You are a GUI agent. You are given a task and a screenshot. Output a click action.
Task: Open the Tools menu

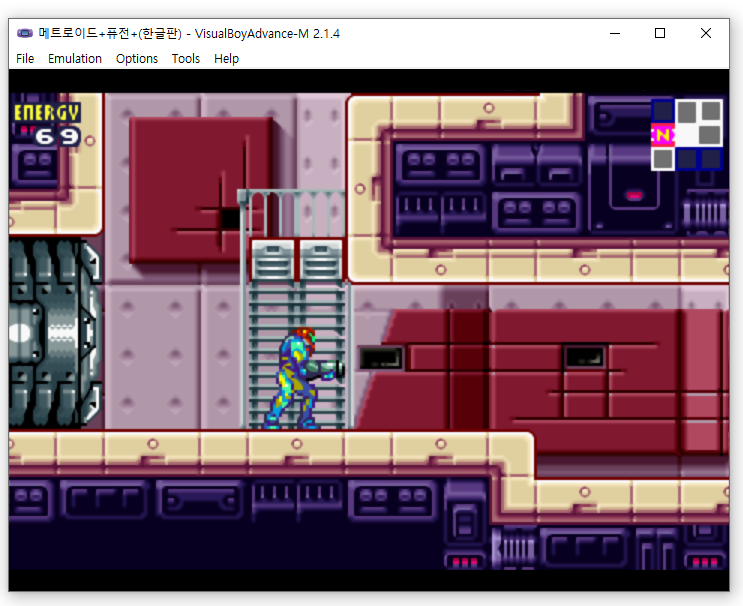point(185,59)
